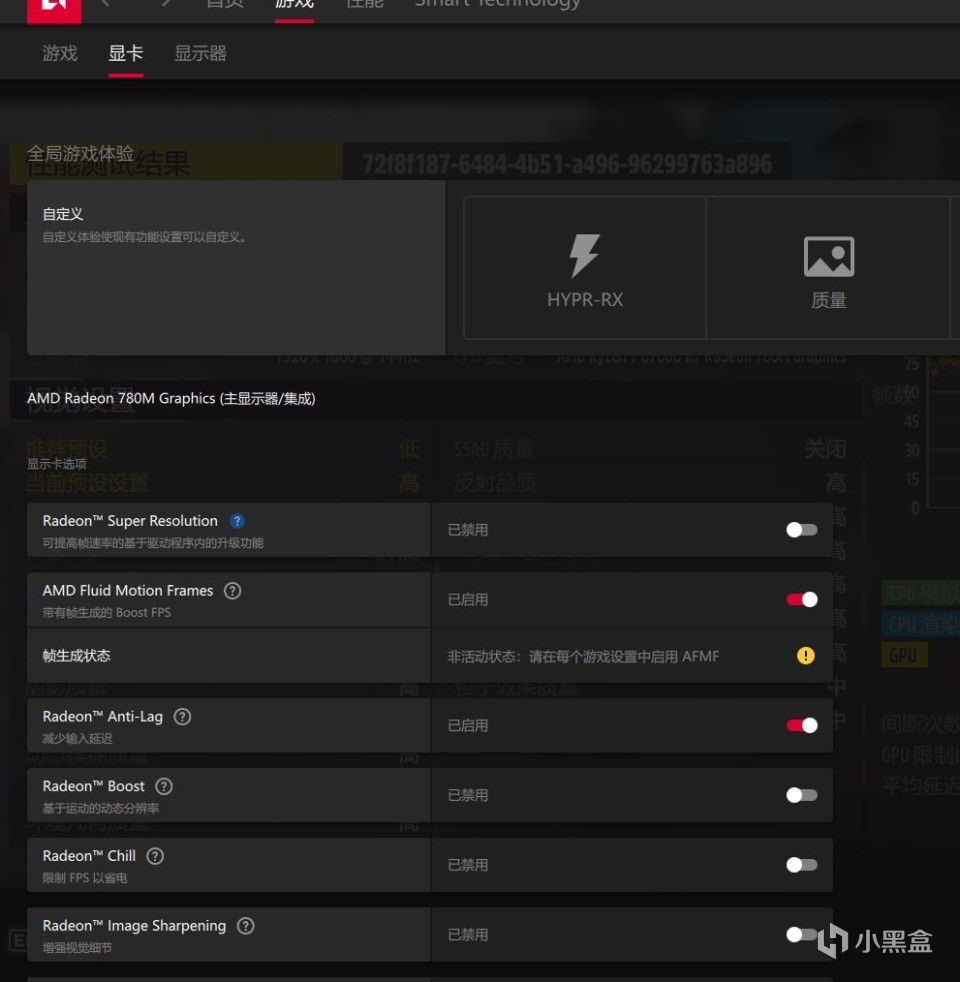Click Radeon Chill label
The width and height of the screenshot is (960, 982).
(89, 856)
